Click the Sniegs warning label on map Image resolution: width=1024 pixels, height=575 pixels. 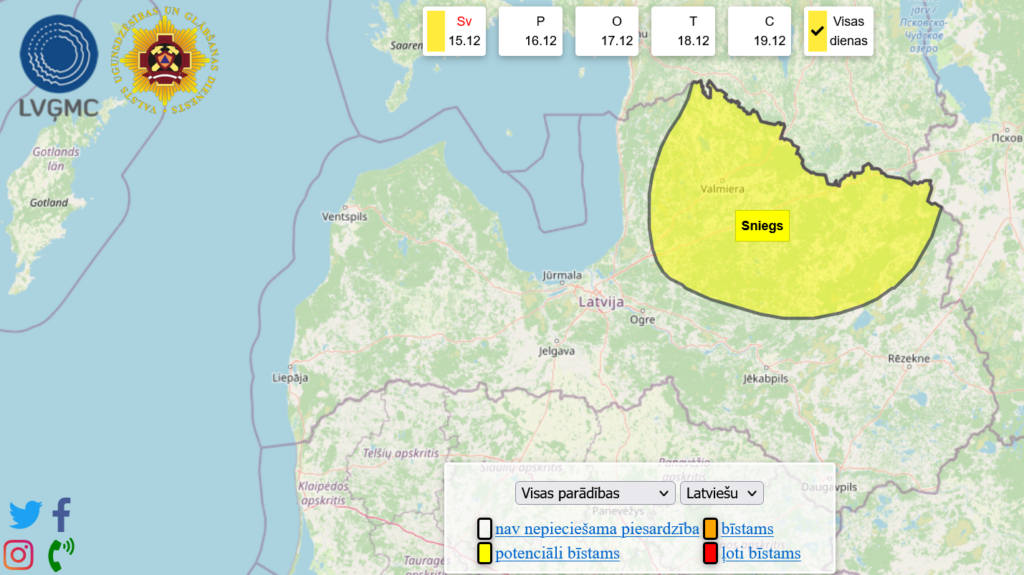coord(762,226)
